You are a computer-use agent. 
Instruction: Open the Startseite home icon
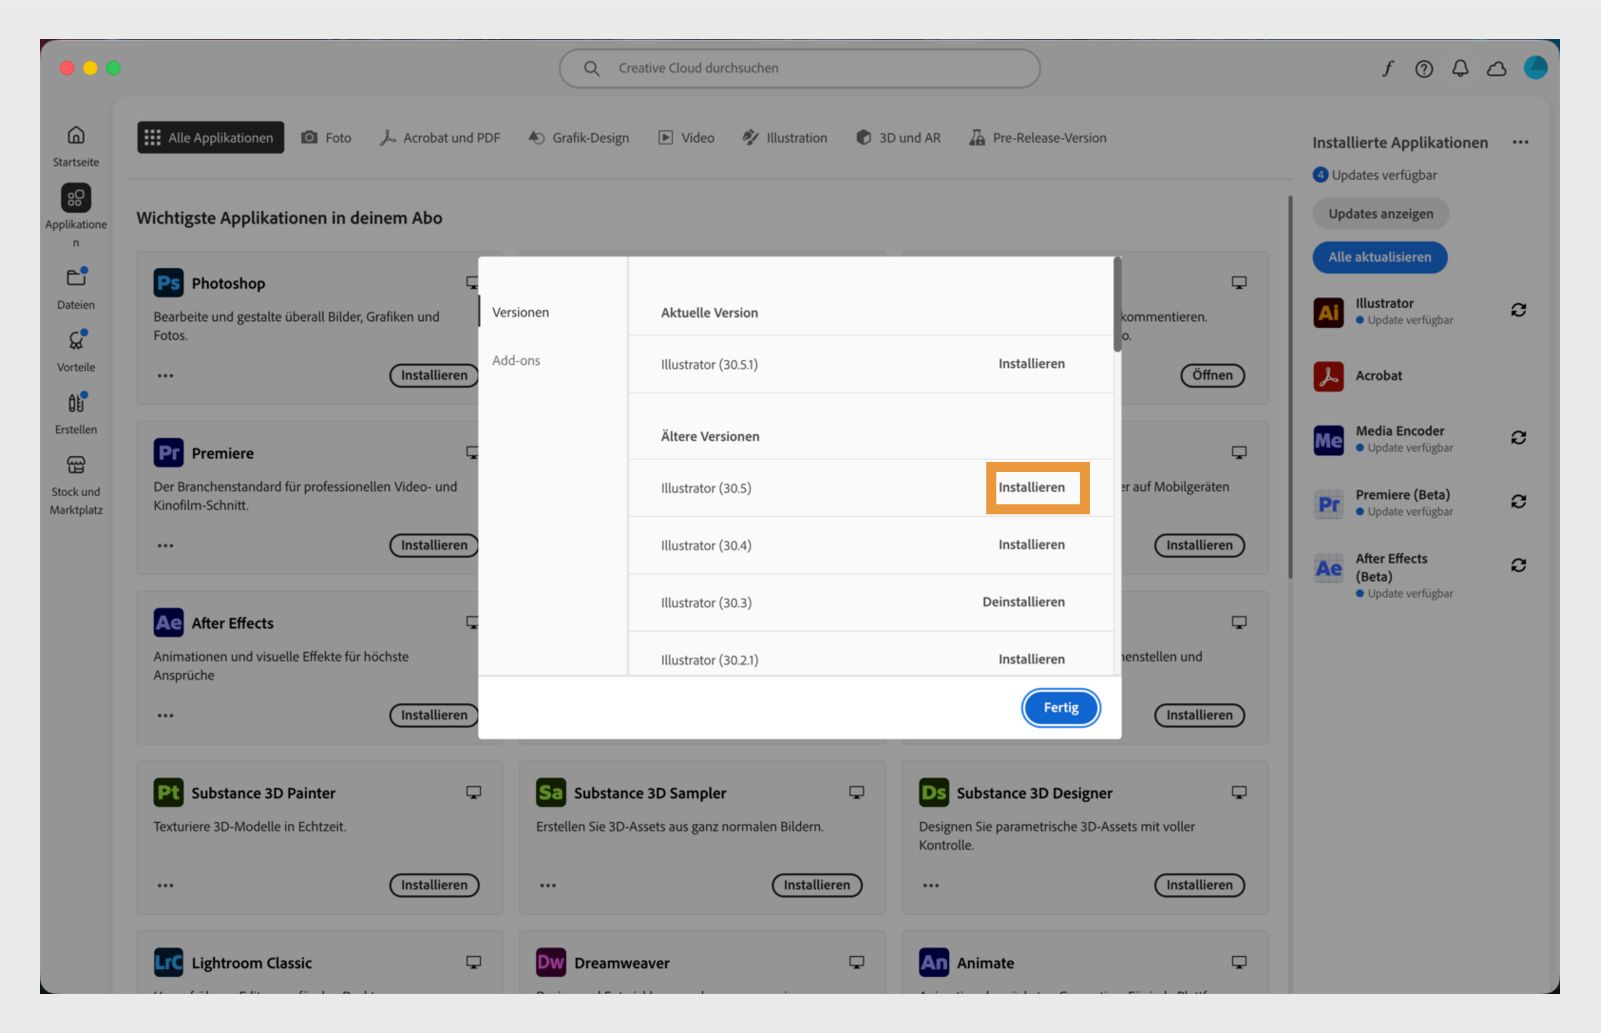[76, 135]
